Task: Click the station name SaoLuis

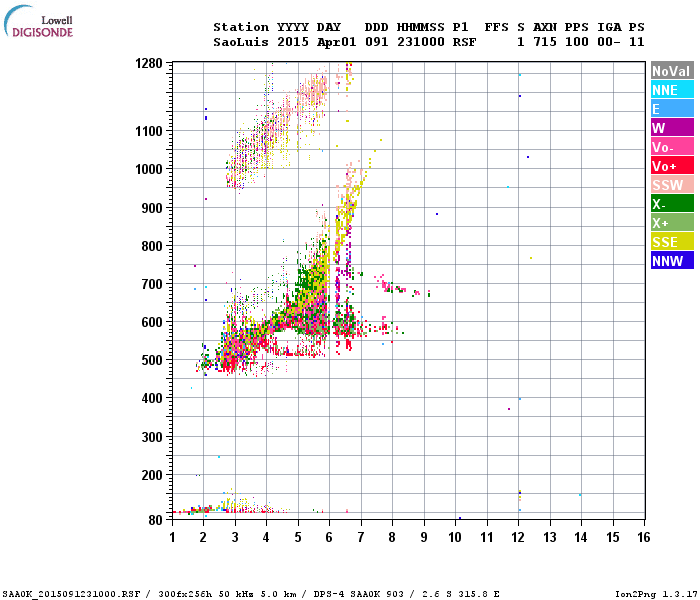Action: point(241,42)
